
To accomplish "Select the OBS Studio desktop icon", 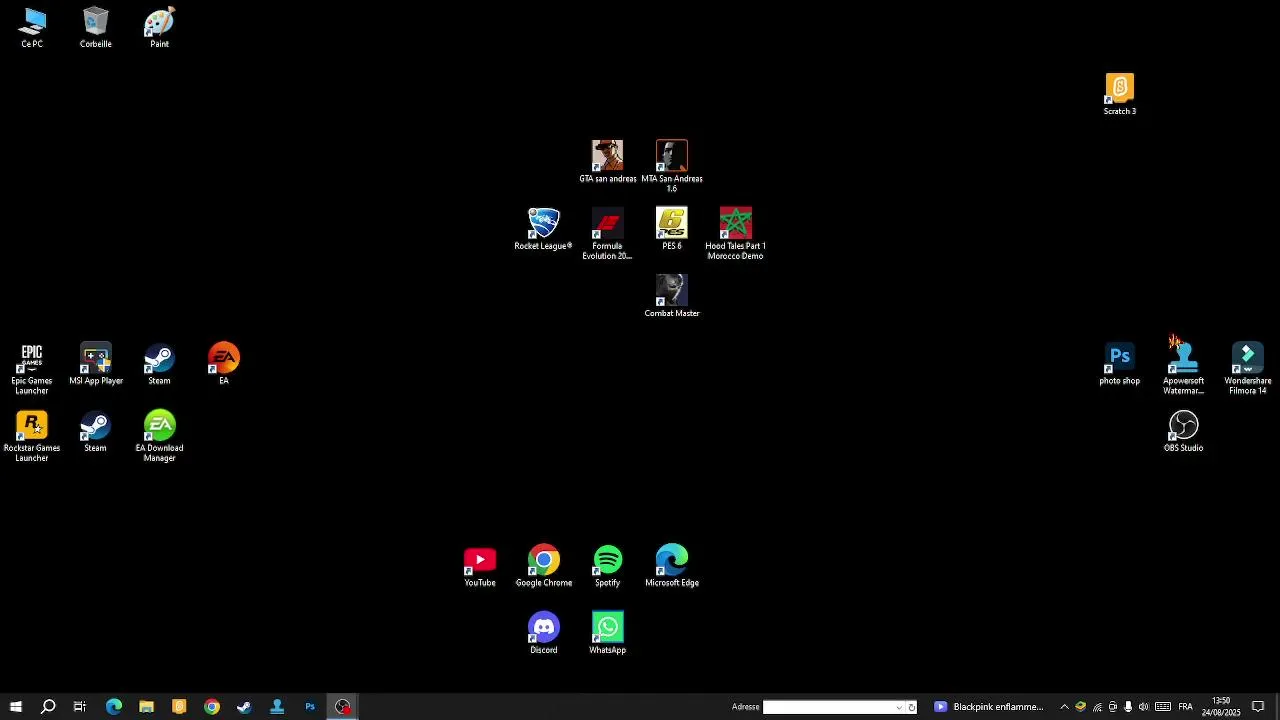I will [x=1184, y=431].
